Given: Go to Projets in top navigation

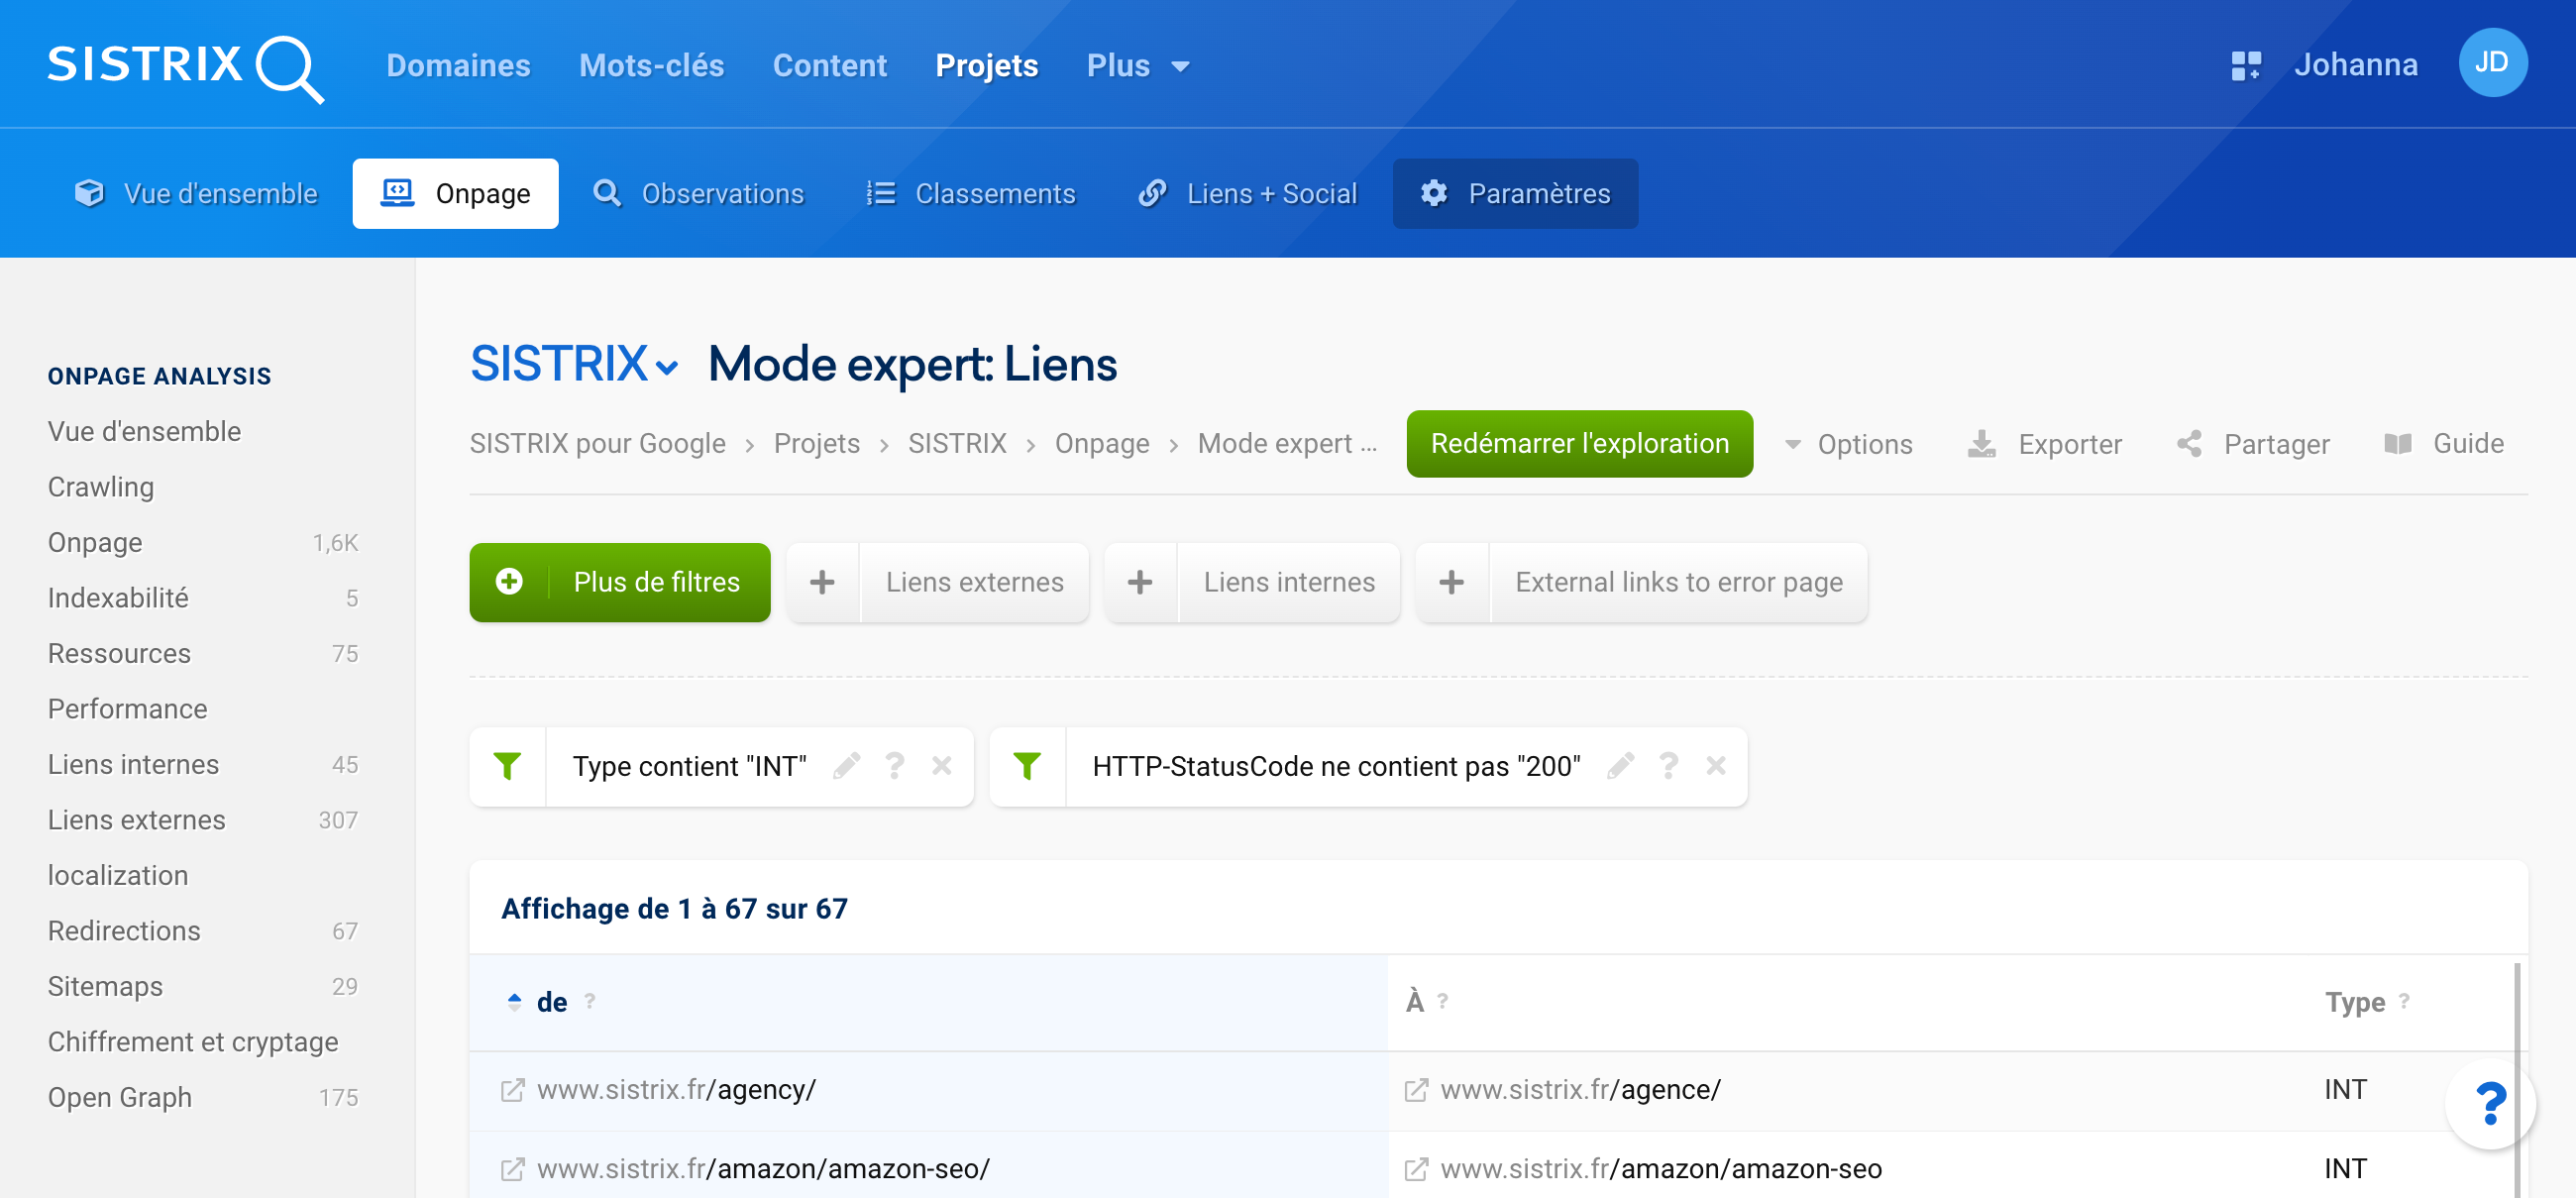Looking at the screenshot, I should [x=986, y=65].
